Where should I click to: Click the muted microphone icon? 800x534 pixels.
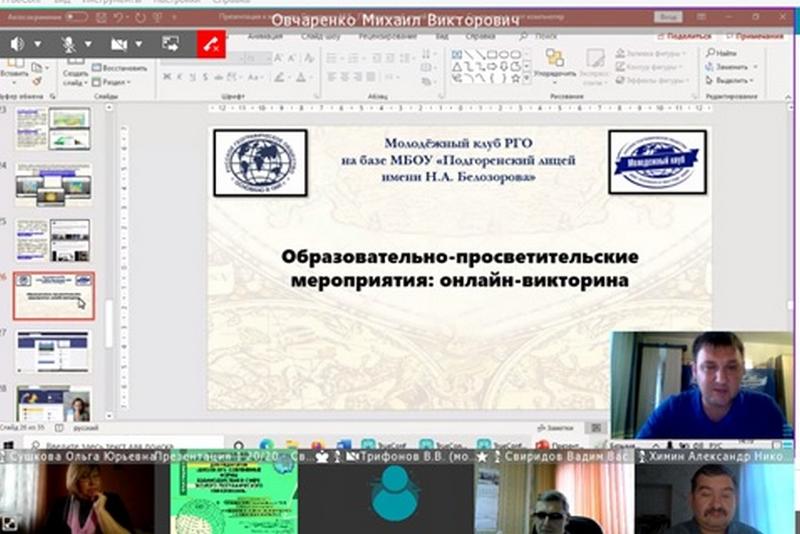[70, 44]
